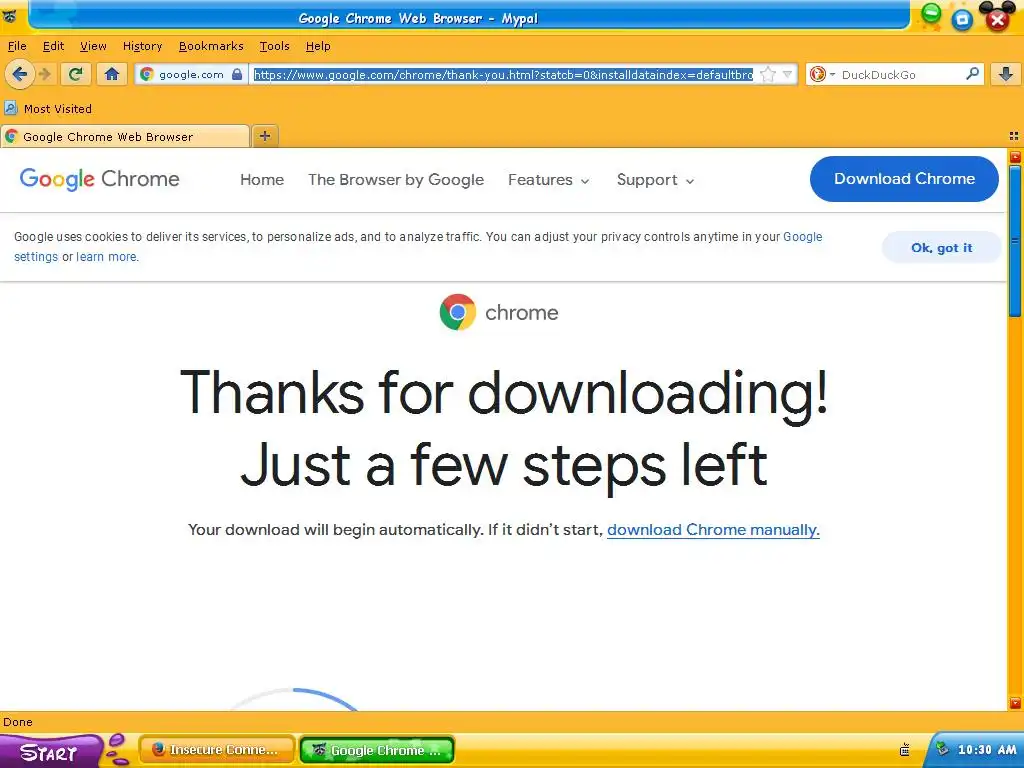Click the Google Chrome logo in page header
The width and height of the screenshot is (1024, 768).
pos(99,179)
